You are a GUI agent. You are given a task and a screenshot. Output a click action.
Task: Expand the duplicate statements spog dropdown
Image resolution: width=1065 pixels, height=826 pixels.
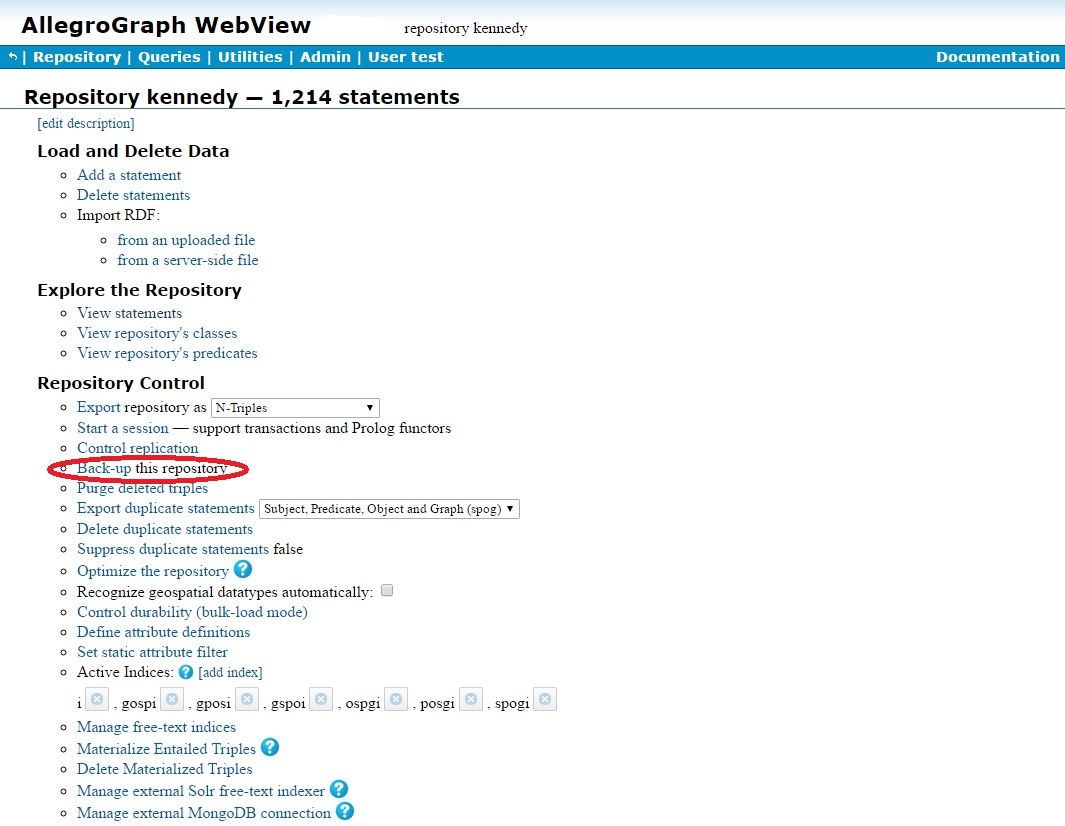coord(389,509)
